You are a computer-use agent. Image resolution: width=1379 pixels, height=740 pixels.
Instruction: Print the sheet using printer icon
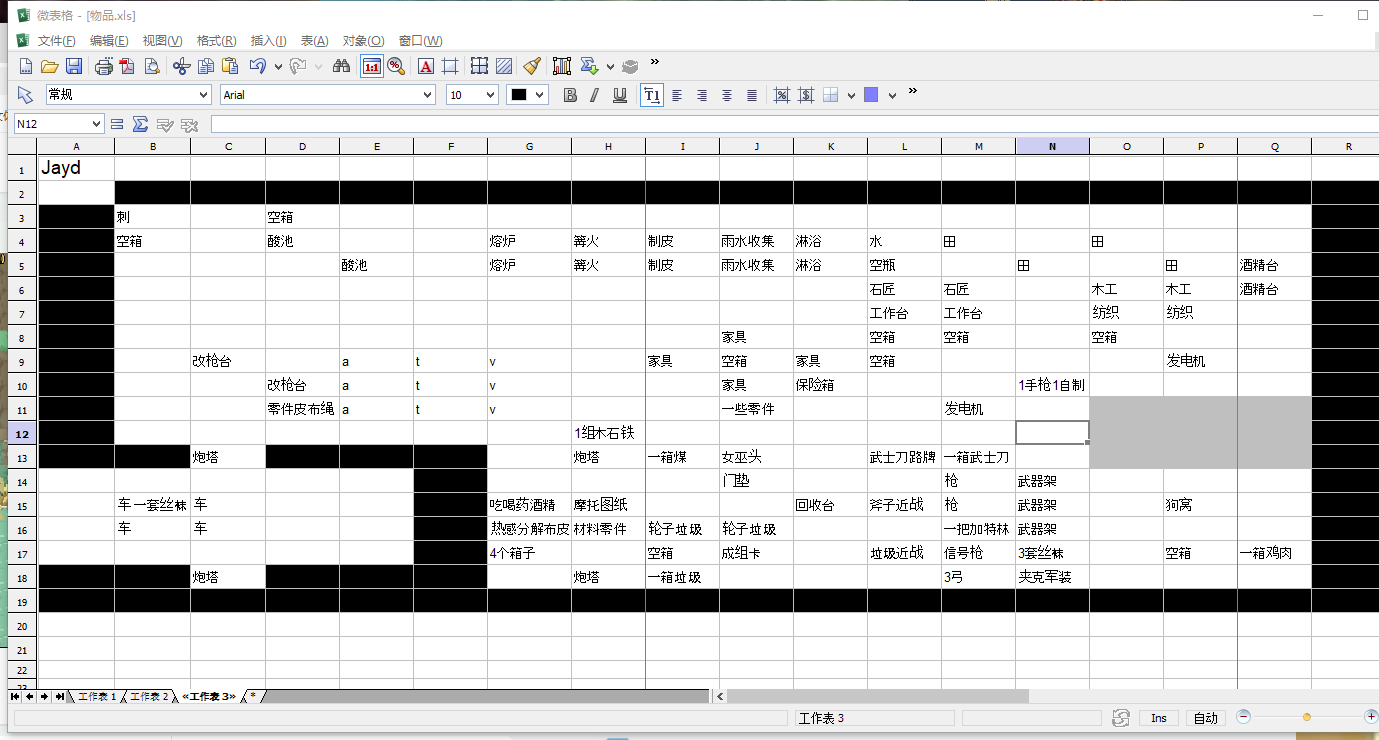(104, 66)
